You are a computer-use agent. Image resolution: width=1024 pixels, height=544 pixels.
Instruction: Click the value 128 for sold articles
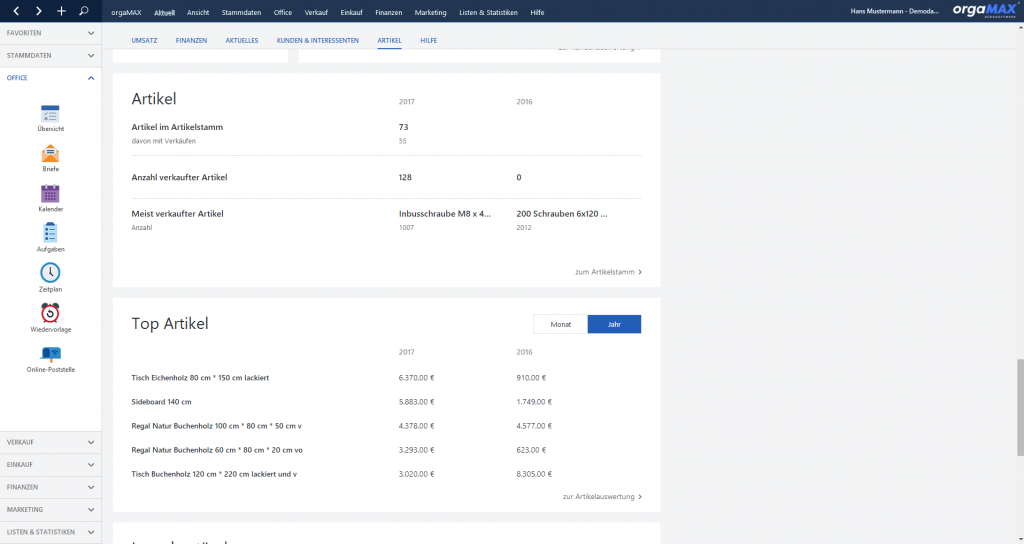tap(405, 177)
